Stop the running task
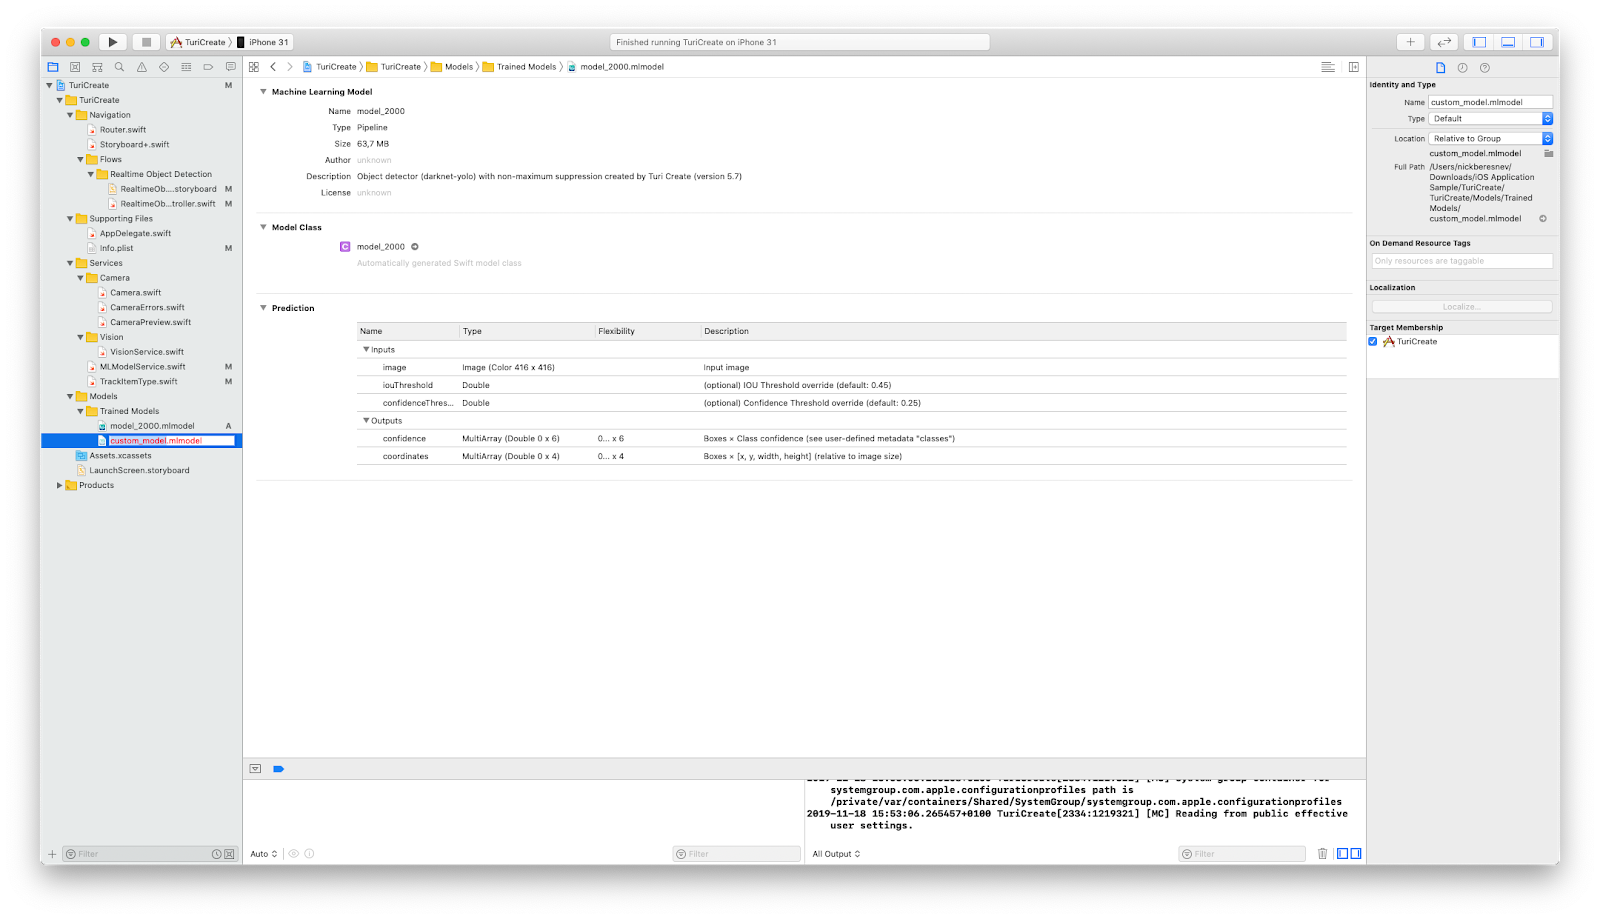Screen dimensions: 1600x919 (x=146, y=42)
